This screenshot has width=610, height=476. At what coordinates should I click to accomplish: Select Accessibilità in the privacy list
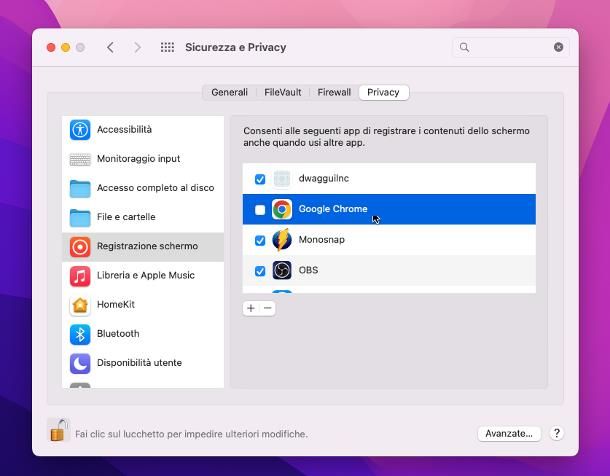pyautogui.click(x=124, y=130)
